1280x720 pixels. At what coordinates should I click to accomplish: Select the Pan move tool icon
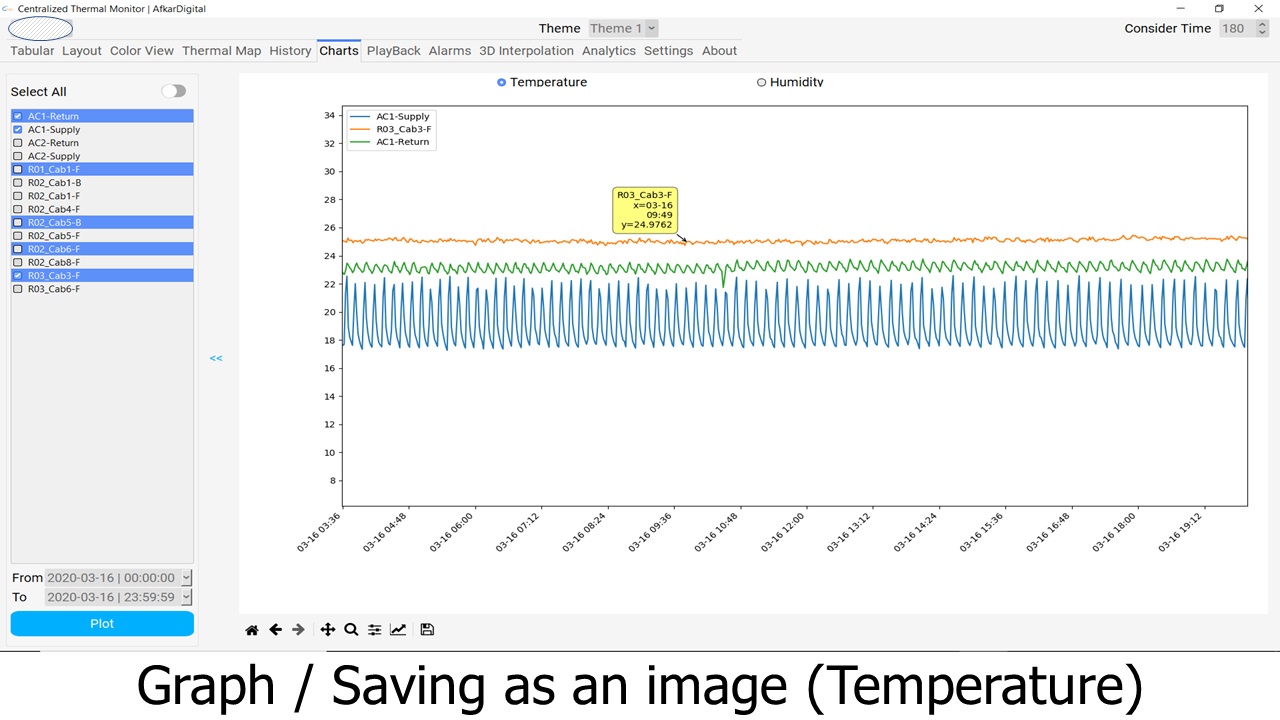(x=327, y=630)
